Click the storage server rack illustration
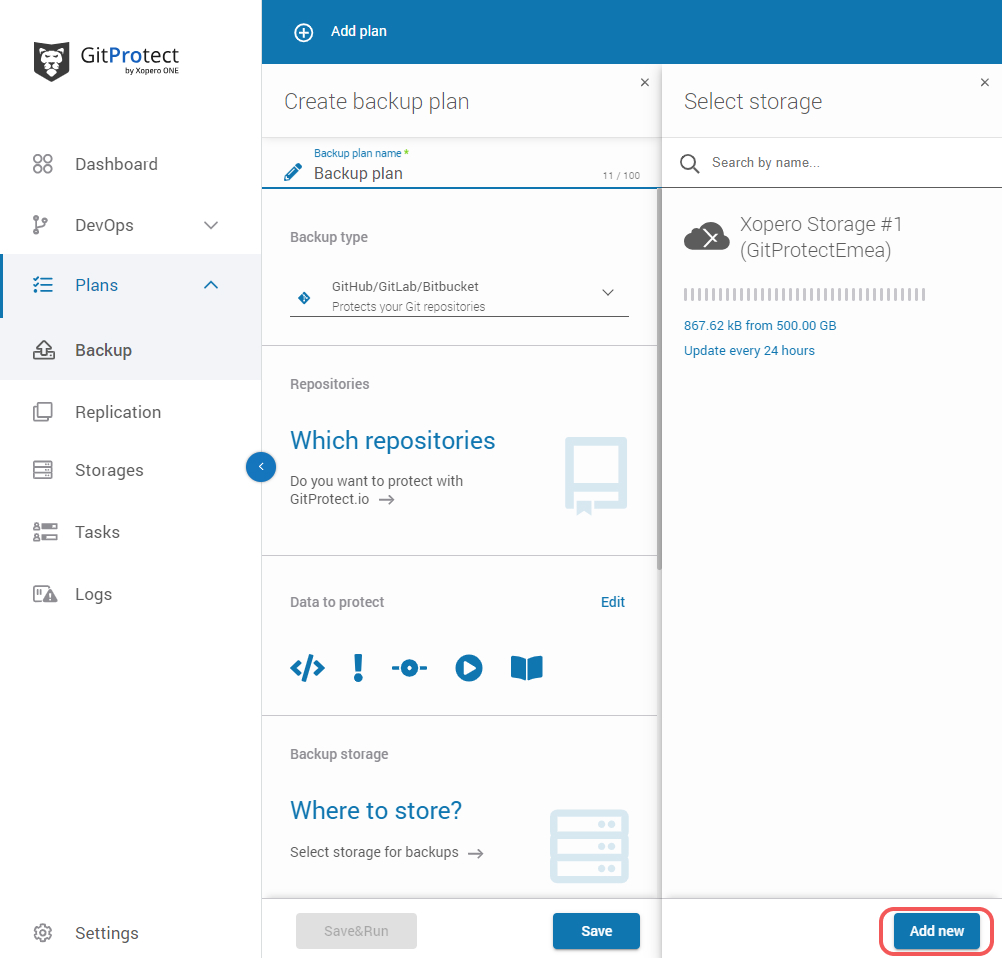This screenshot has width=1002, height=958. (589, 846)
